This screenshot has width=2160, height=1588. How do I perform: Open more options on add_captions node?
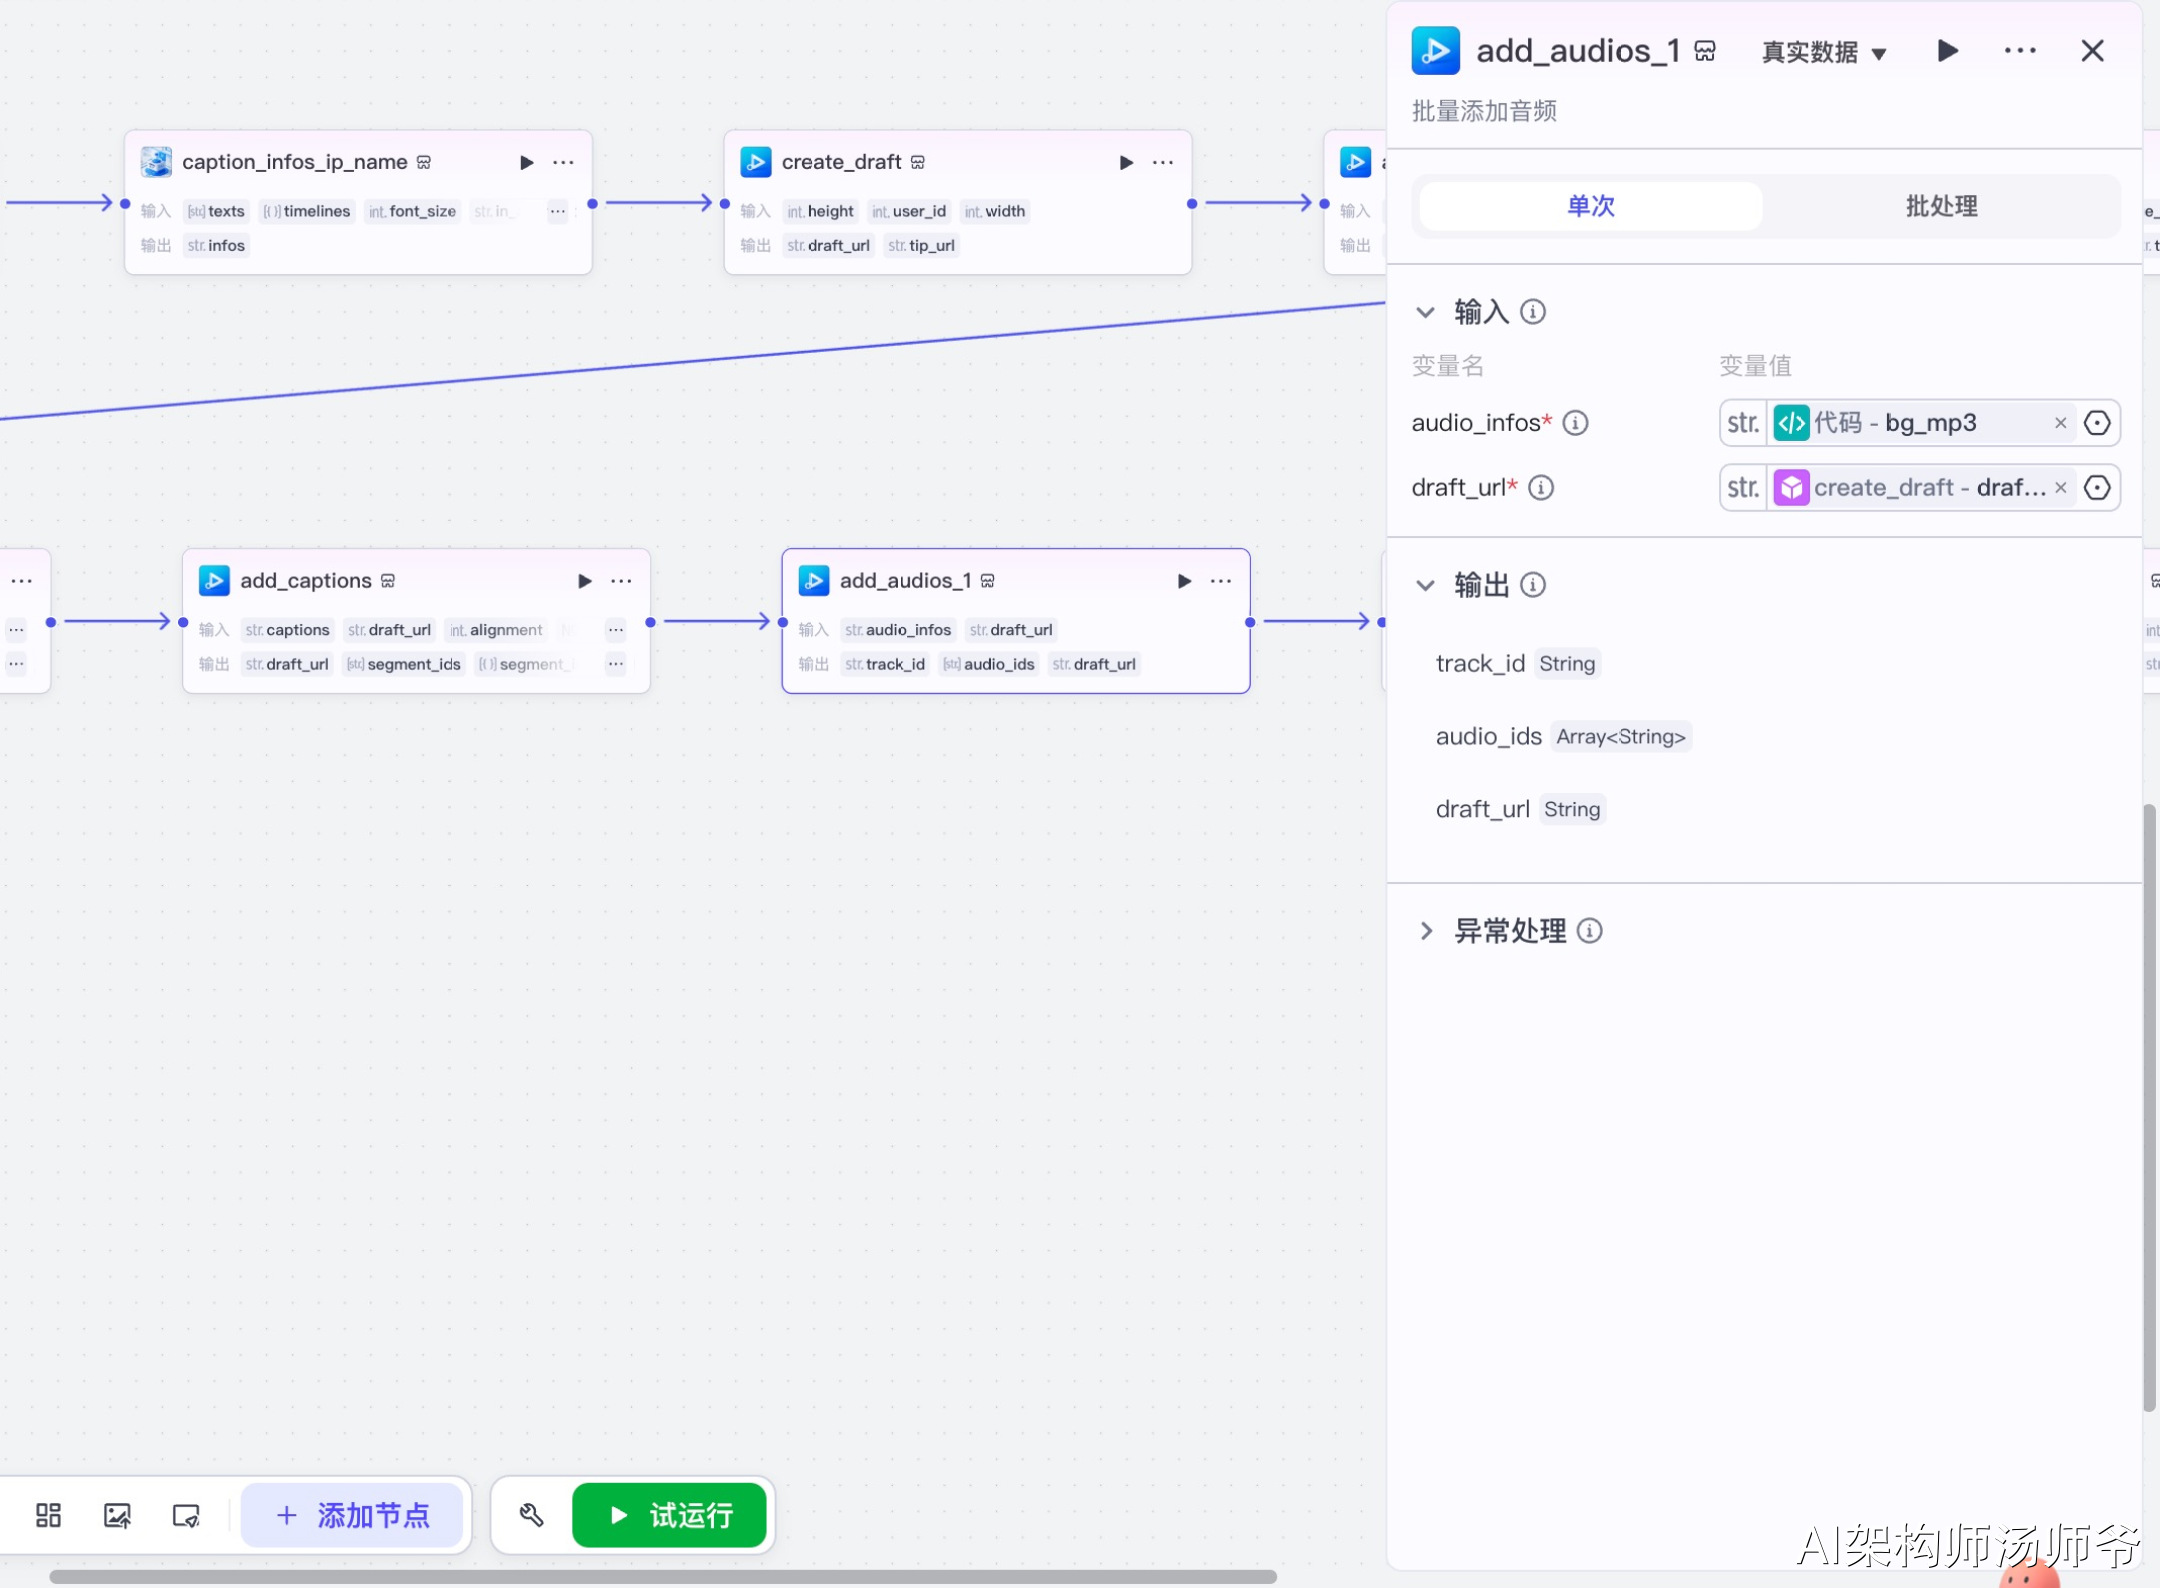[x=621, y=581]
